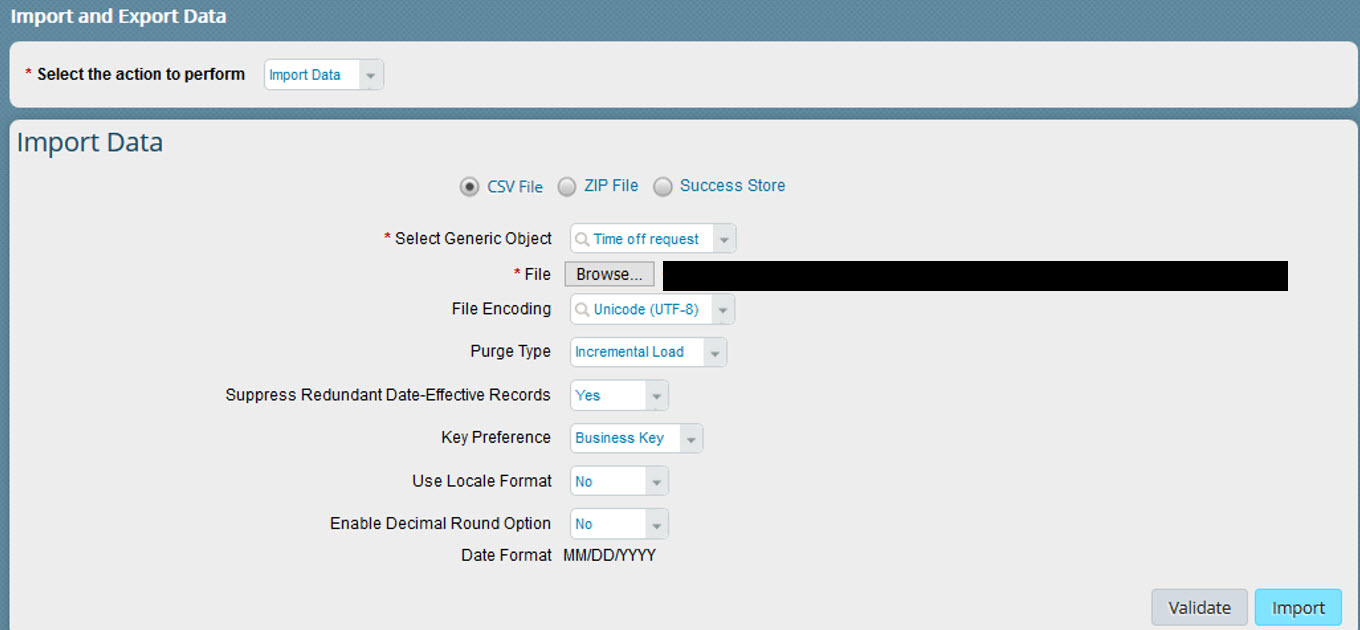Open the File Encoding dropdown arrow
Screen dimensions: 1360x630
point(723,309)
